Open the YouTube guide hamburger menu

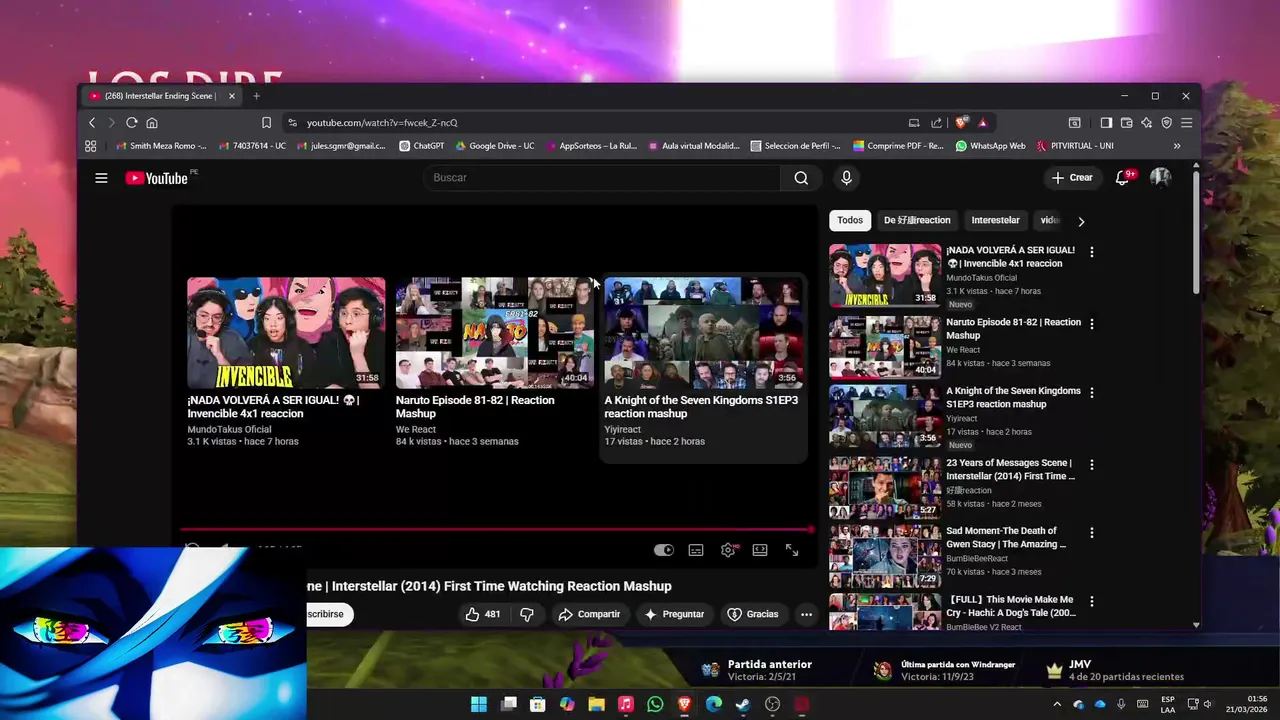tap(101, 178)
